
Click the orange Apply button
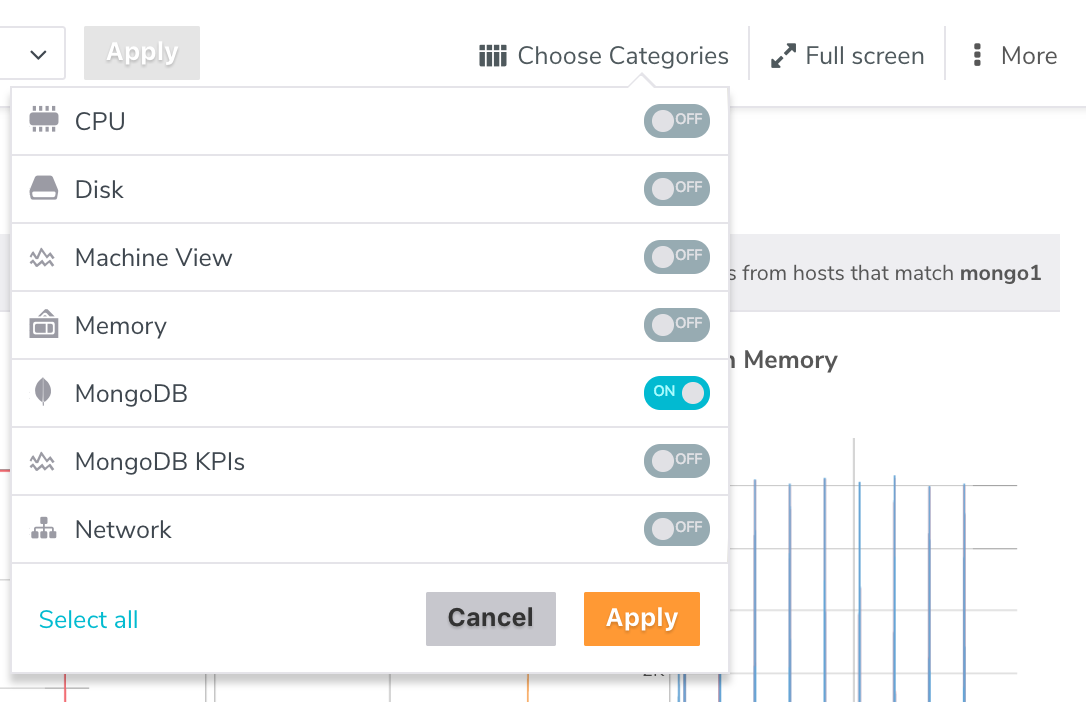[x=641, y=618]
